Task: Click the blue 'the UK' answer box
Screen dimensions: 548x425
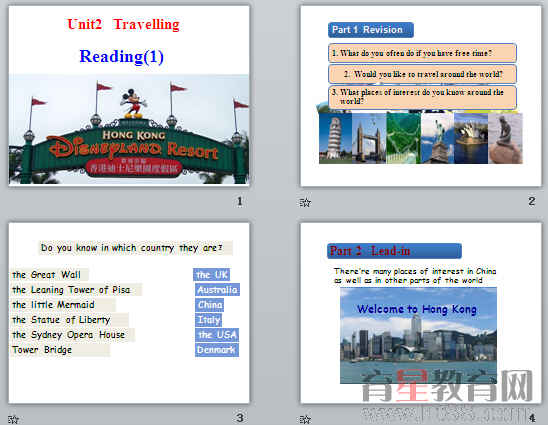Action: (211, 275)
